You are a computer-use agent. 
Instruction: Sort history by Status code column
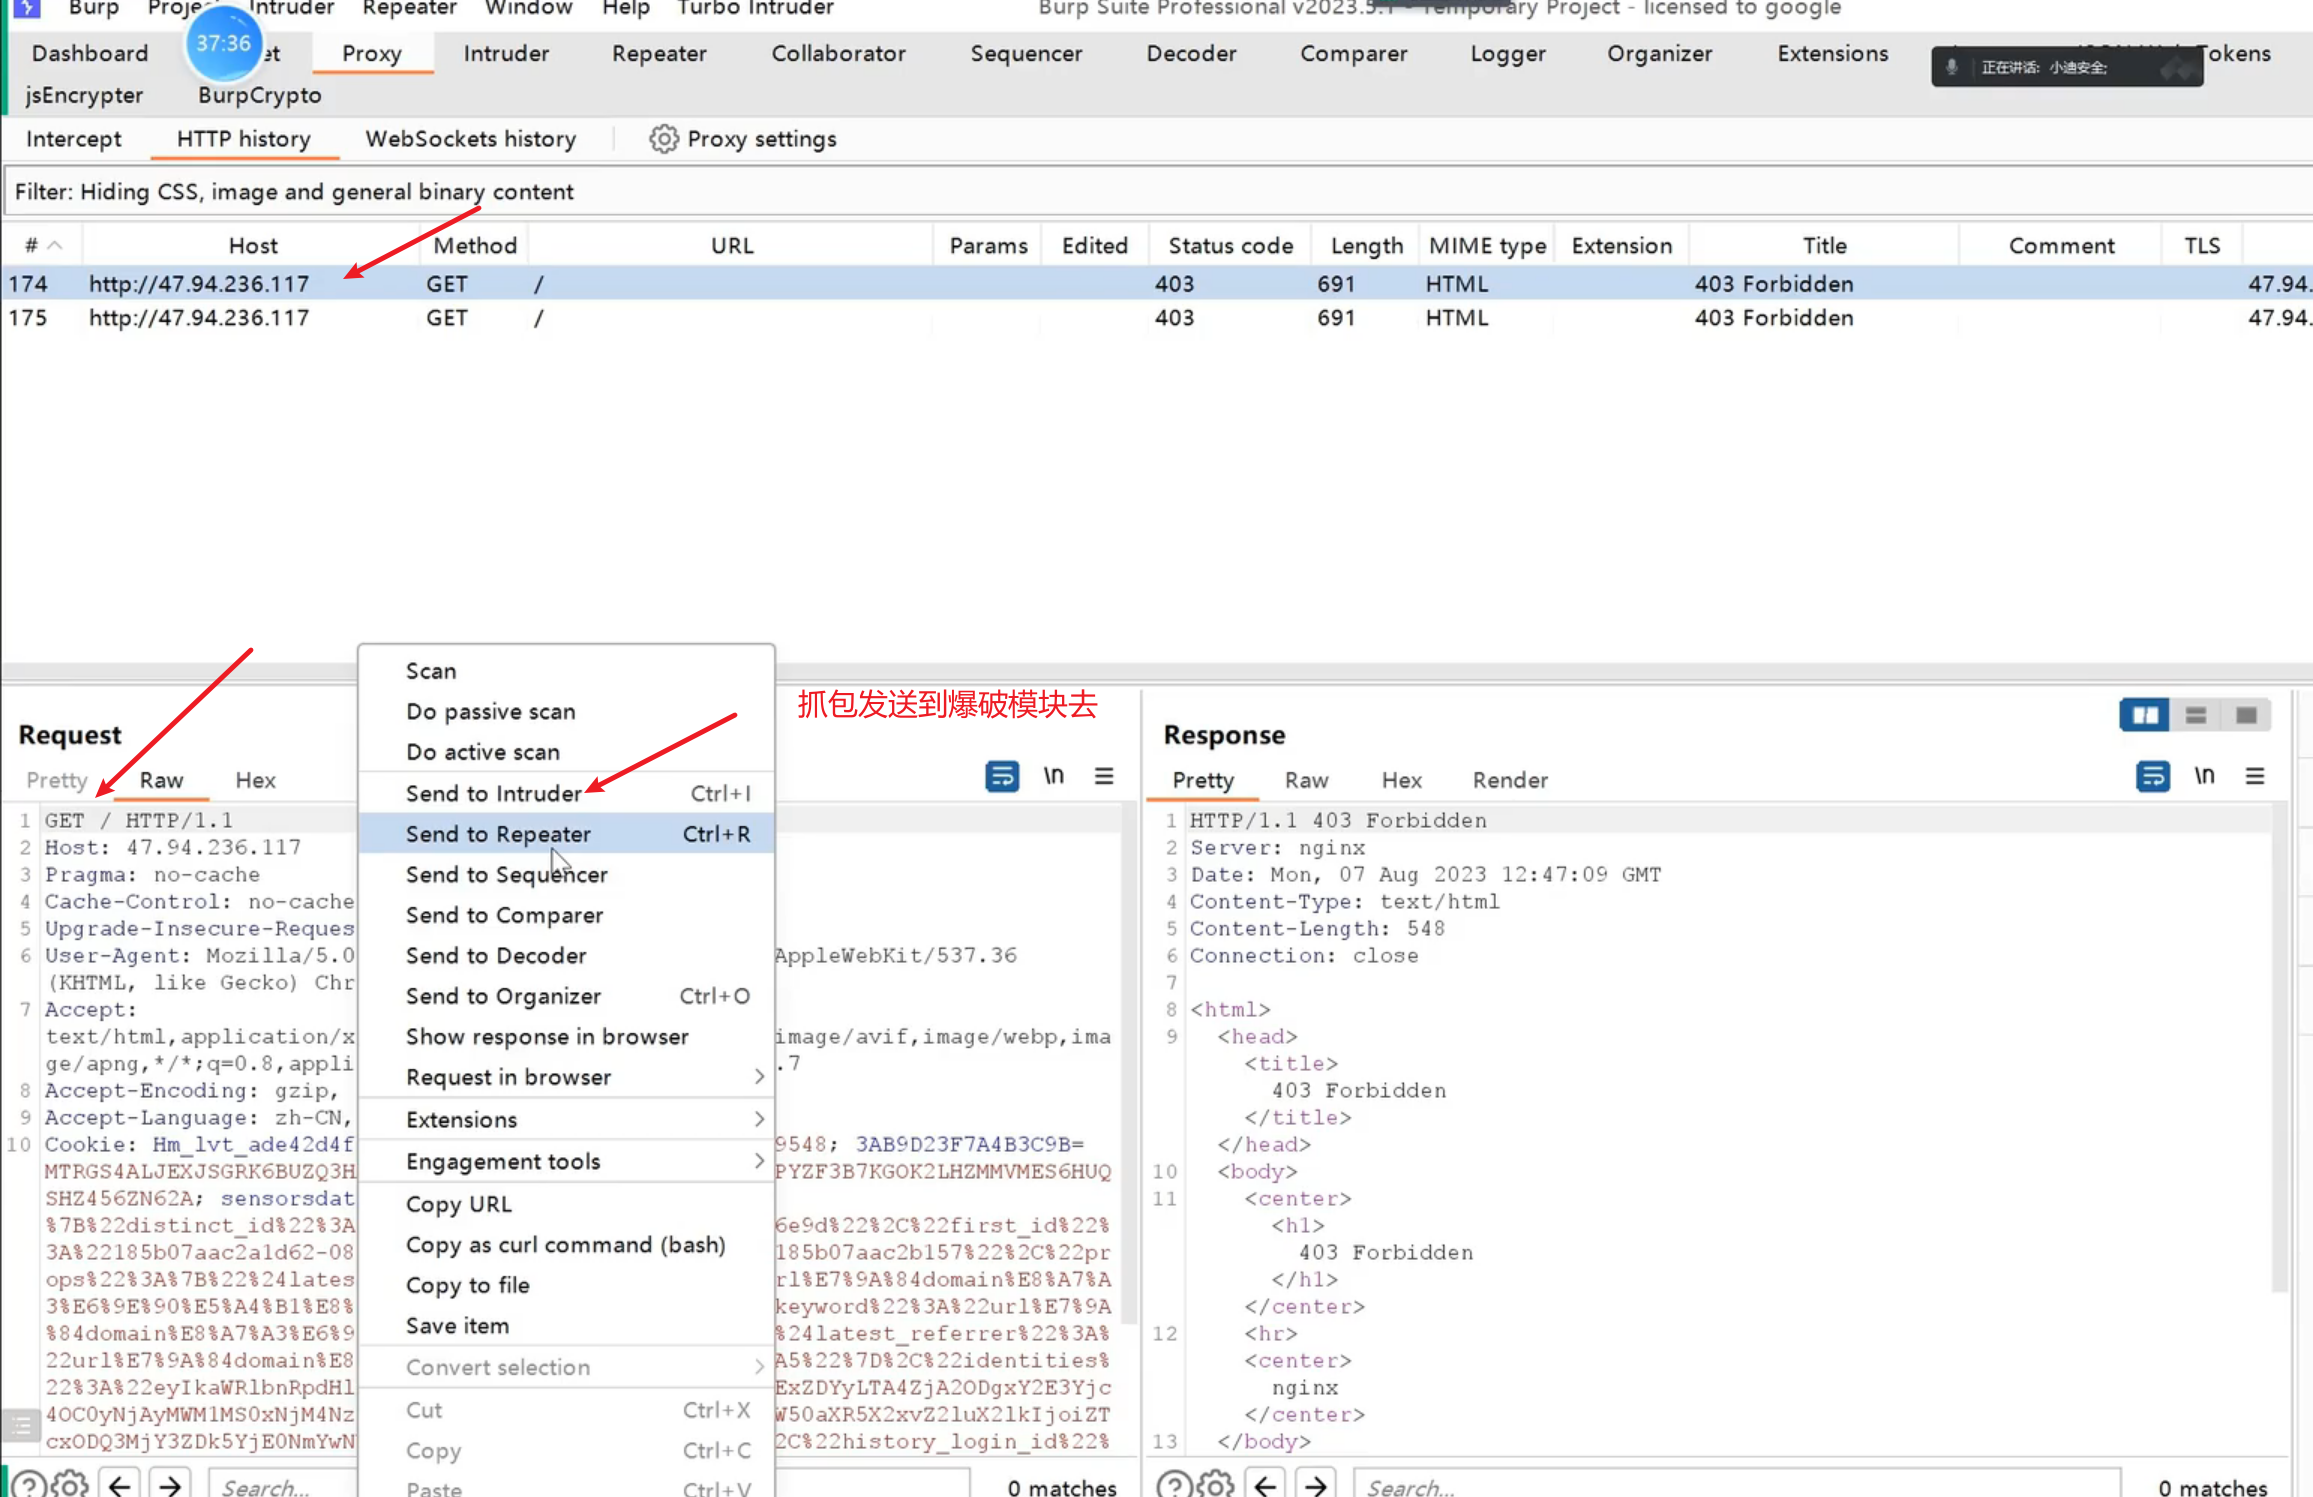click(x=1230, y=246)
